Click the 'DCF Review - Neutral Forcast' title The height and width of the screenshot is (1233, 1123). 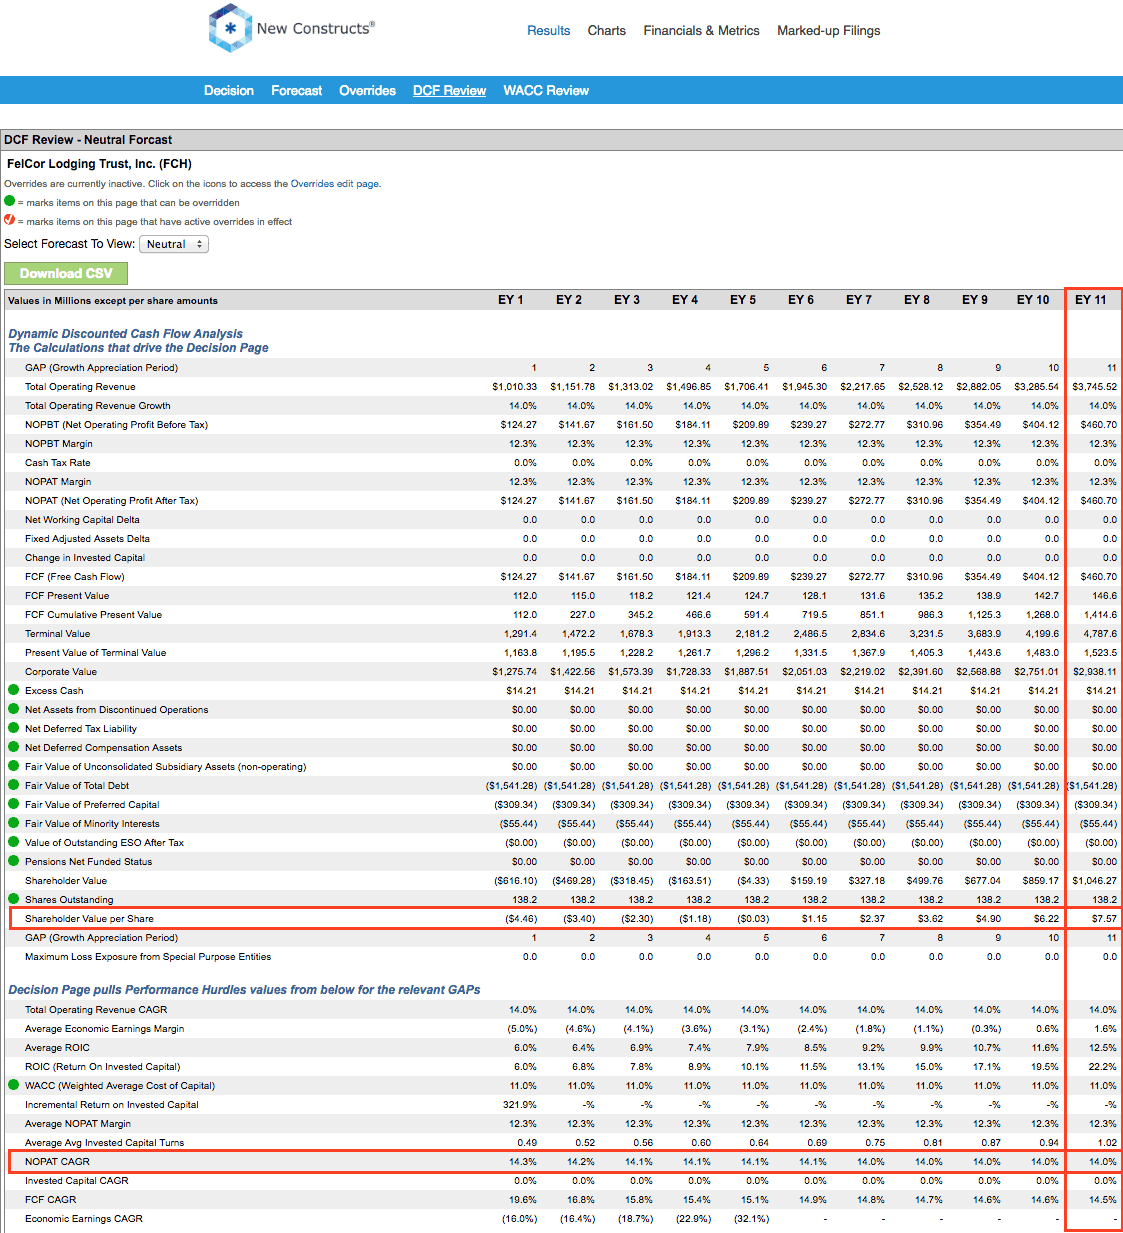(x=88, y=140)
